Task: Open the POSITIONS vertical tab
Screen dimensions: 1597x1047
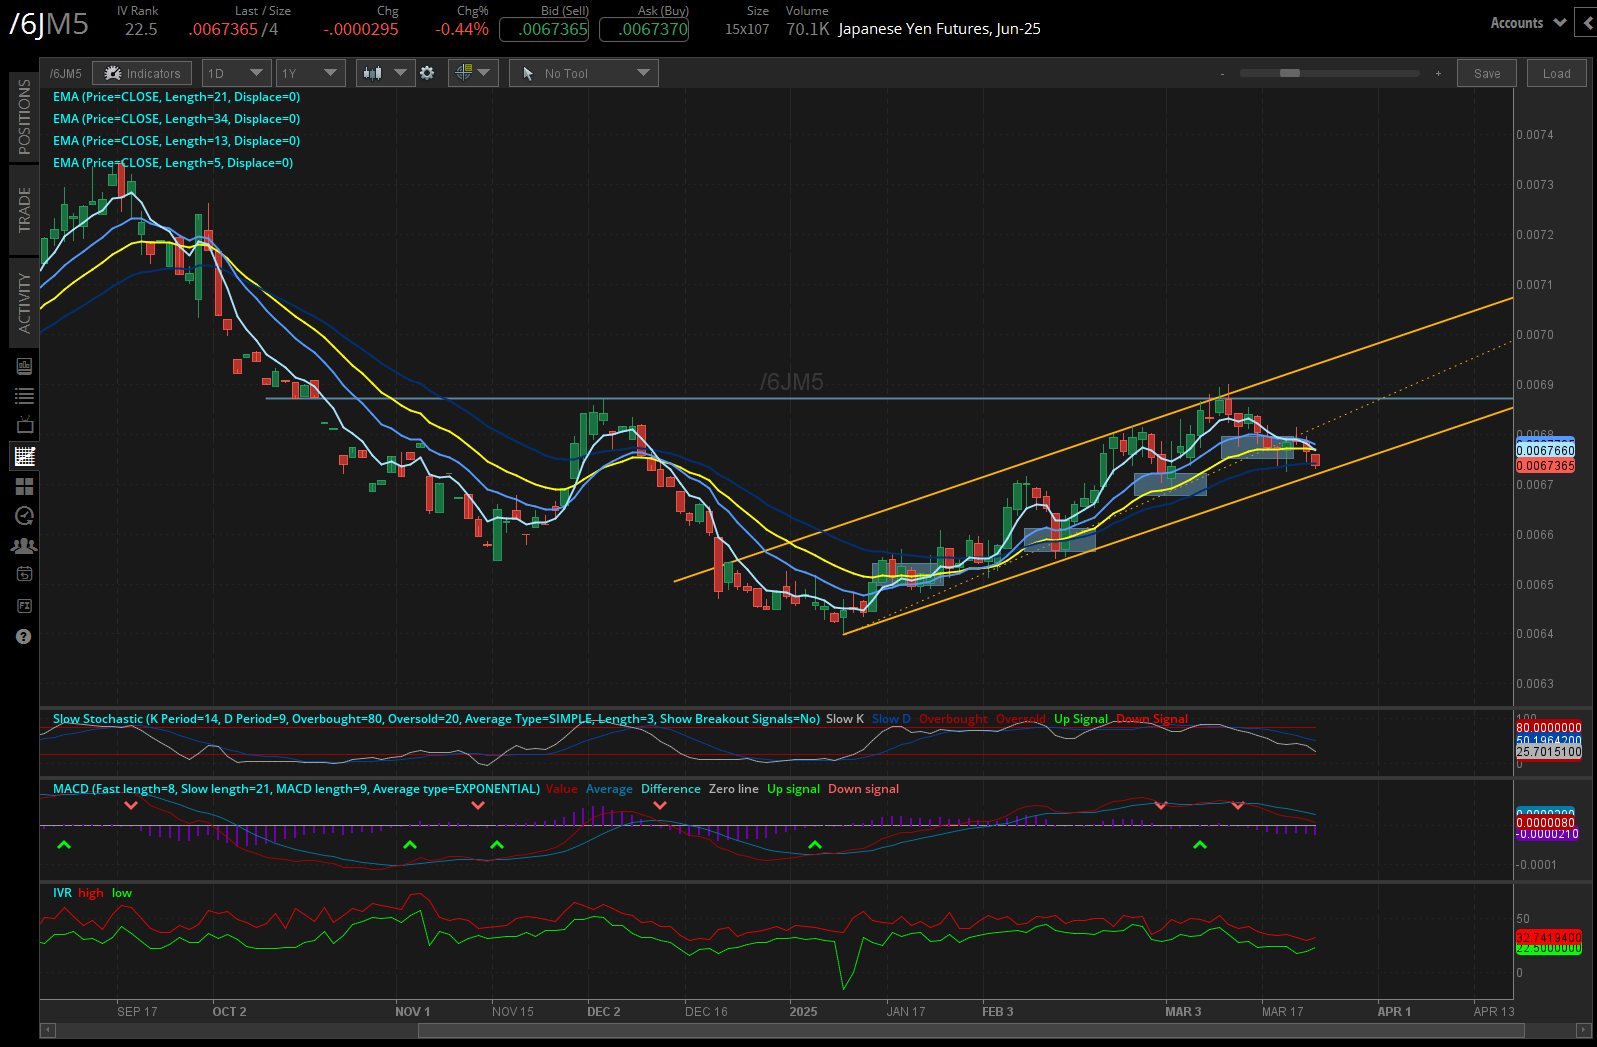Action: pyautogui.click(x=24, y=117)
